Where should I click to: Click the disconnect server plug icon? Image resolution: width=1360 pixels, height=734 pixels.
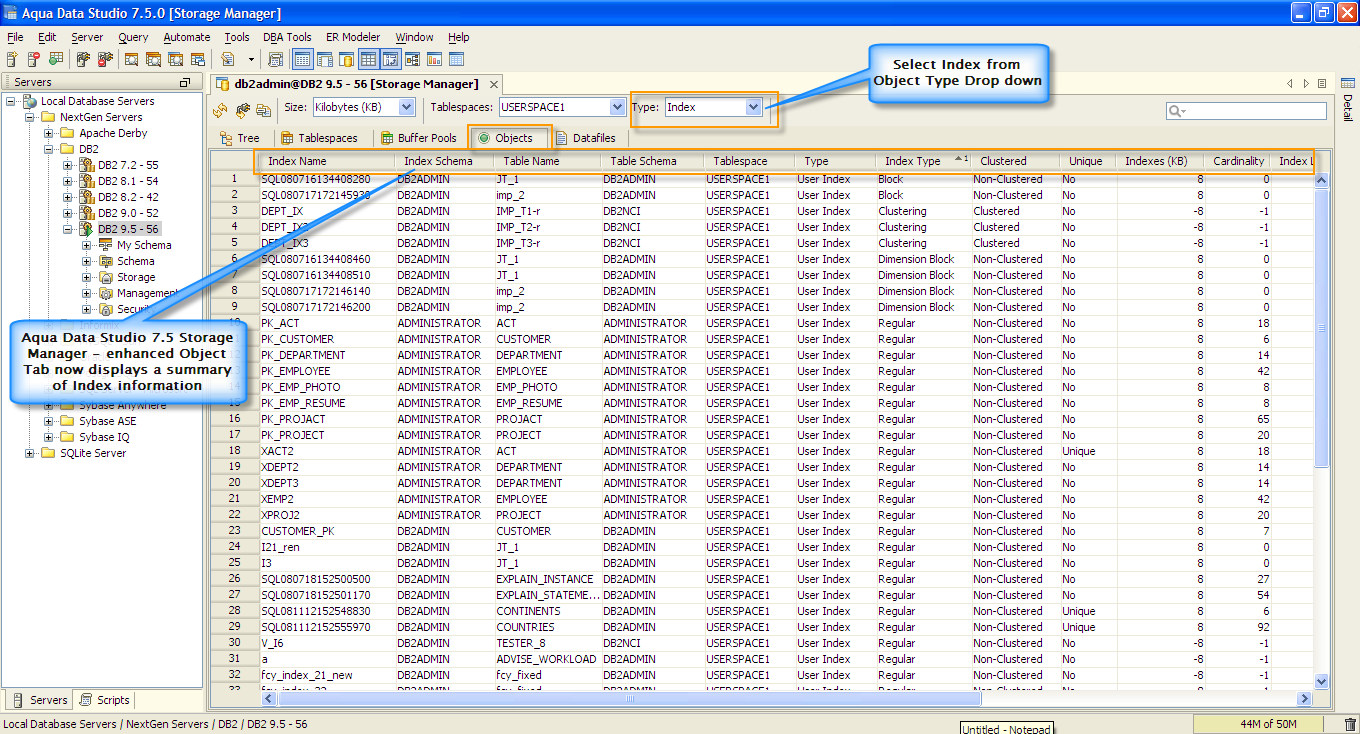(105, 59)
